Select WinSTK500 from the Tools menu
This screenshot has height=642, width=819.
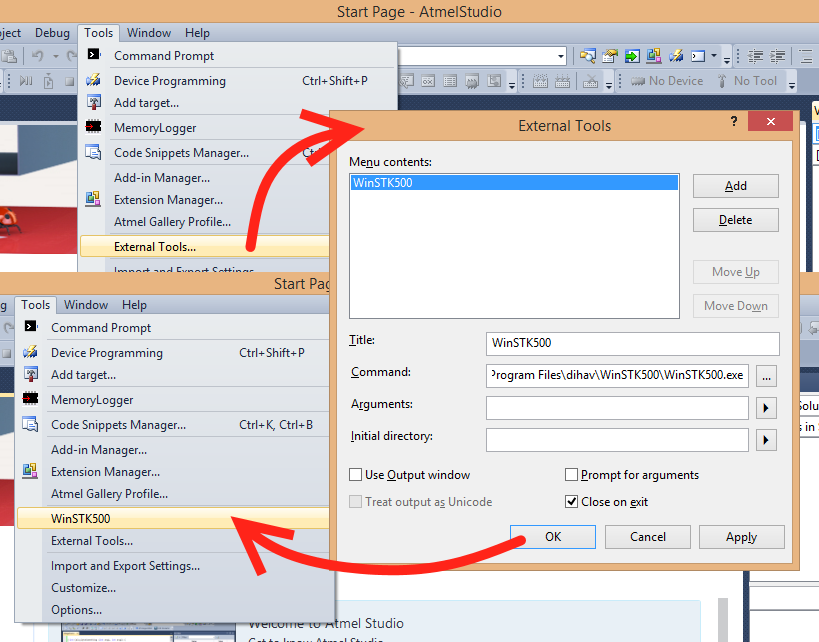tap(82, 519)
